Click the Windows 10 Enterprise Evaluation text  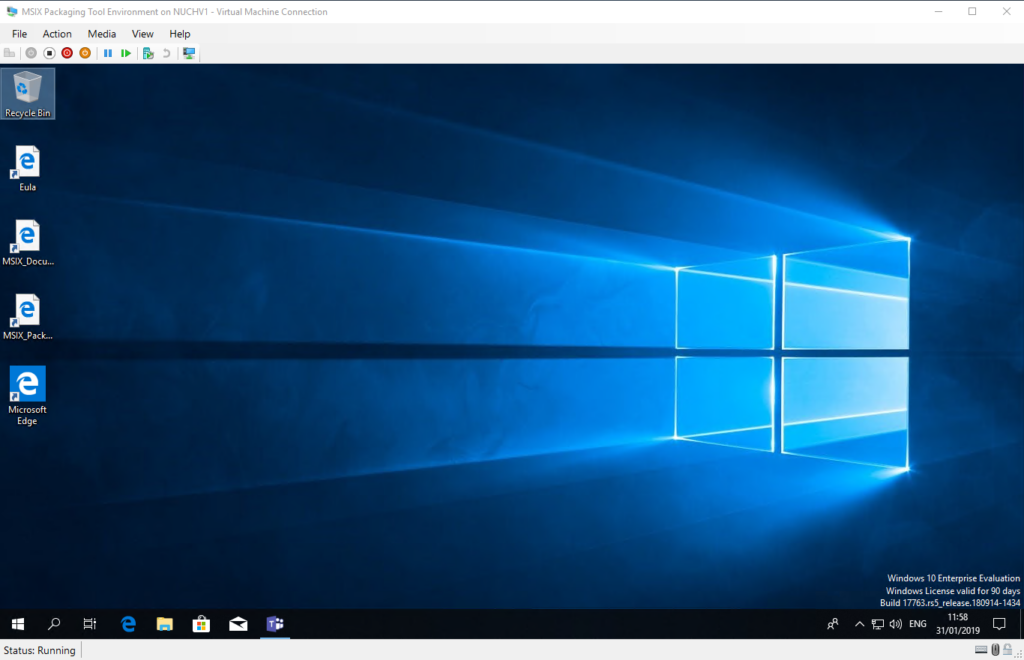953,578
